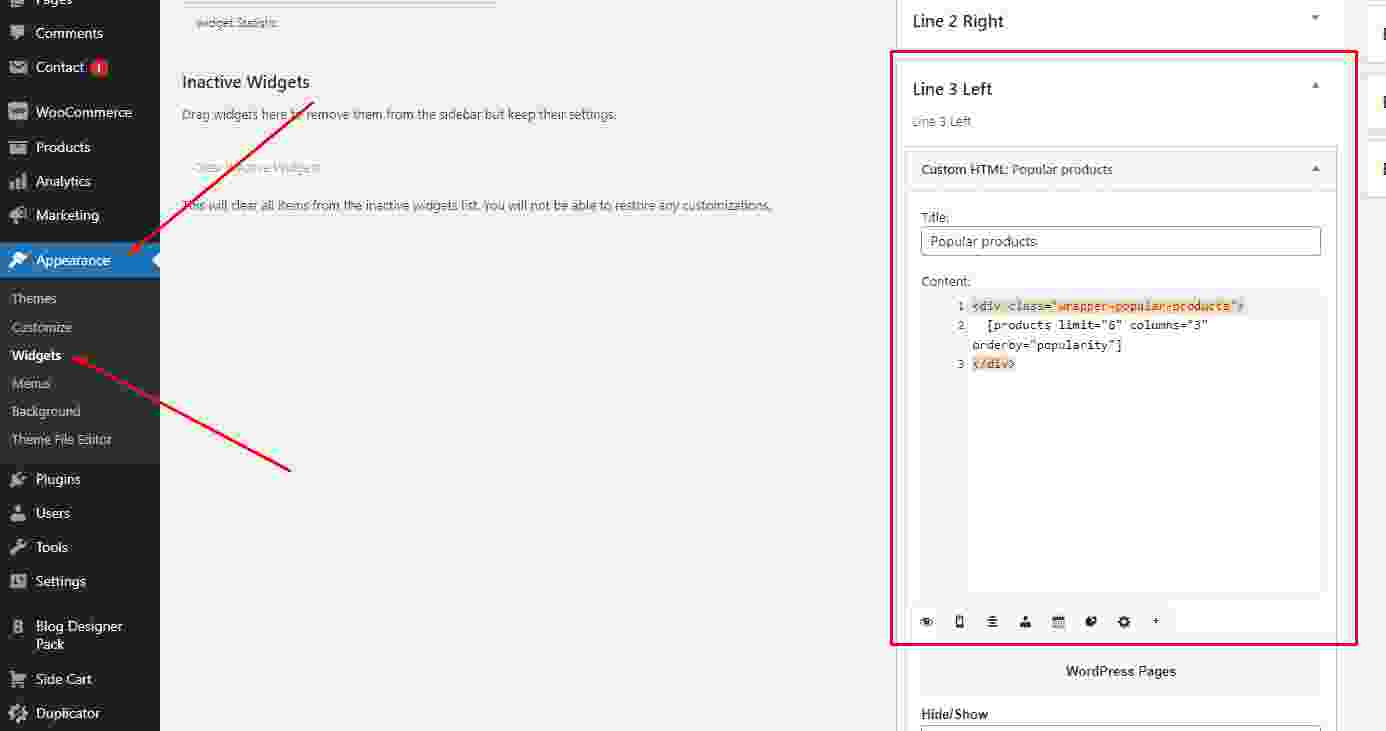Click the styling palette icon in widget options
This screenshot has height=731, width=1386.
pos(1091,622)
